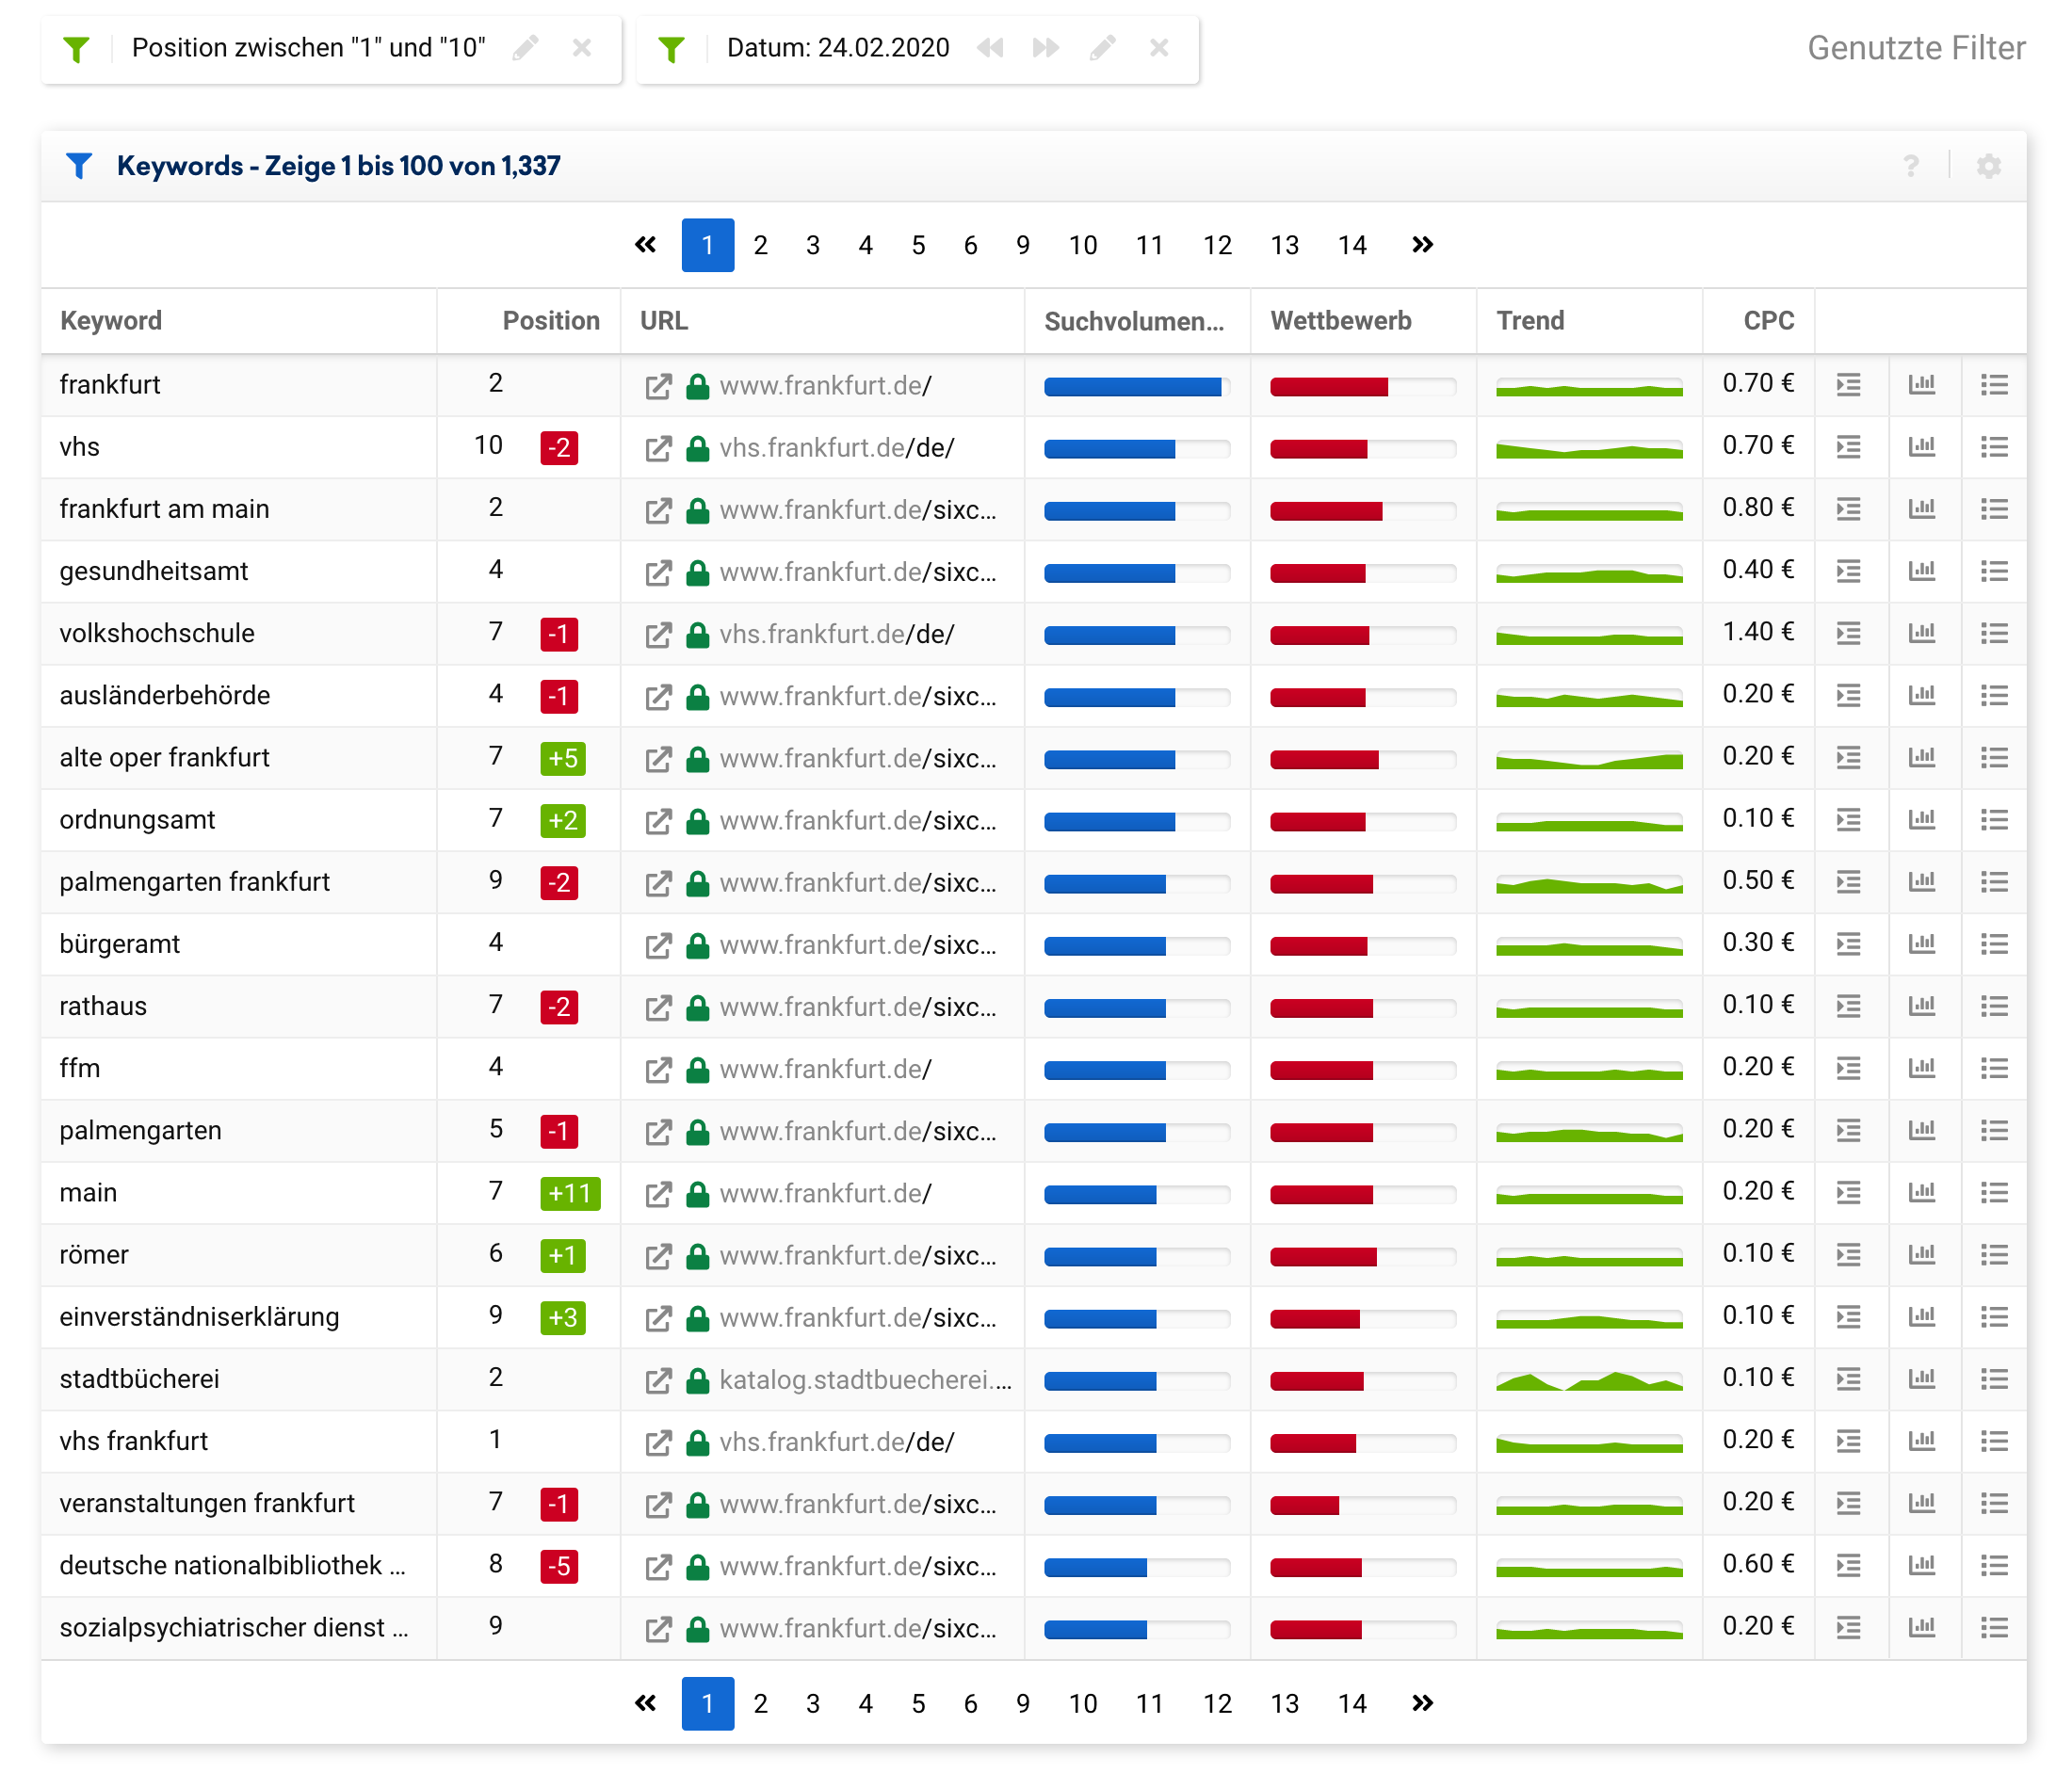Open list icon for ausländerbehörde row

pos(1995,695)
